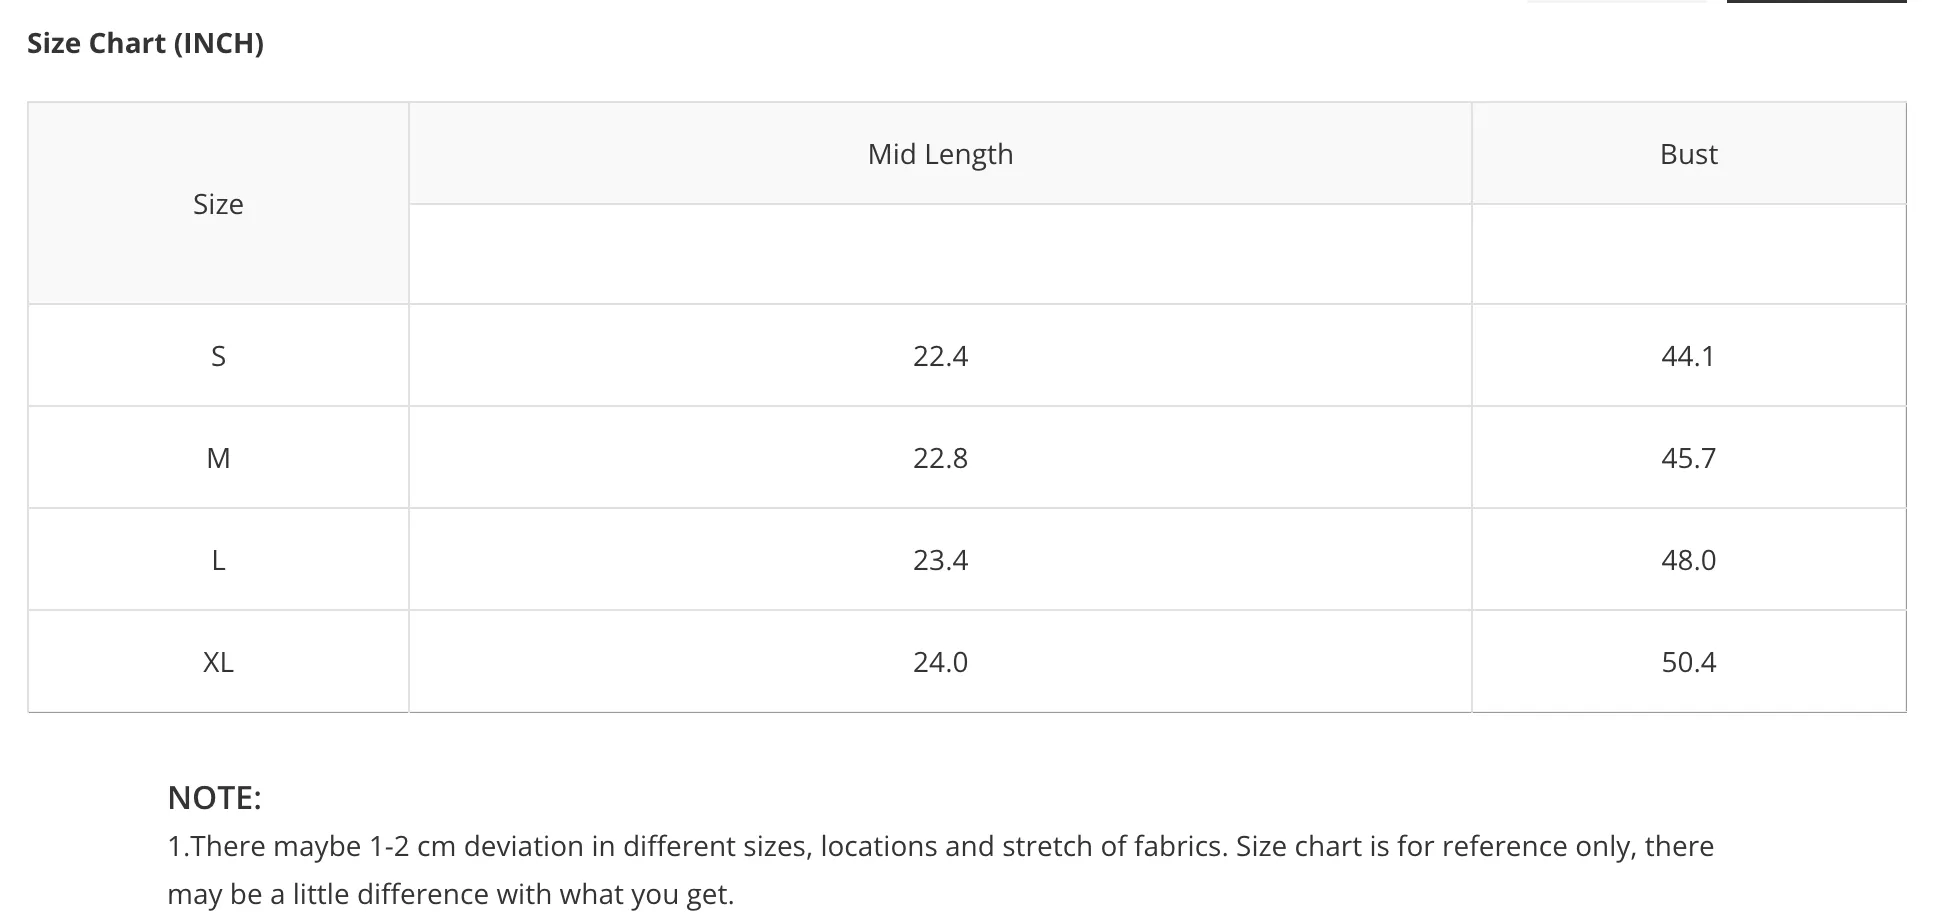
Task: Click the 22.4 mid length value
Action: point(940,356)
